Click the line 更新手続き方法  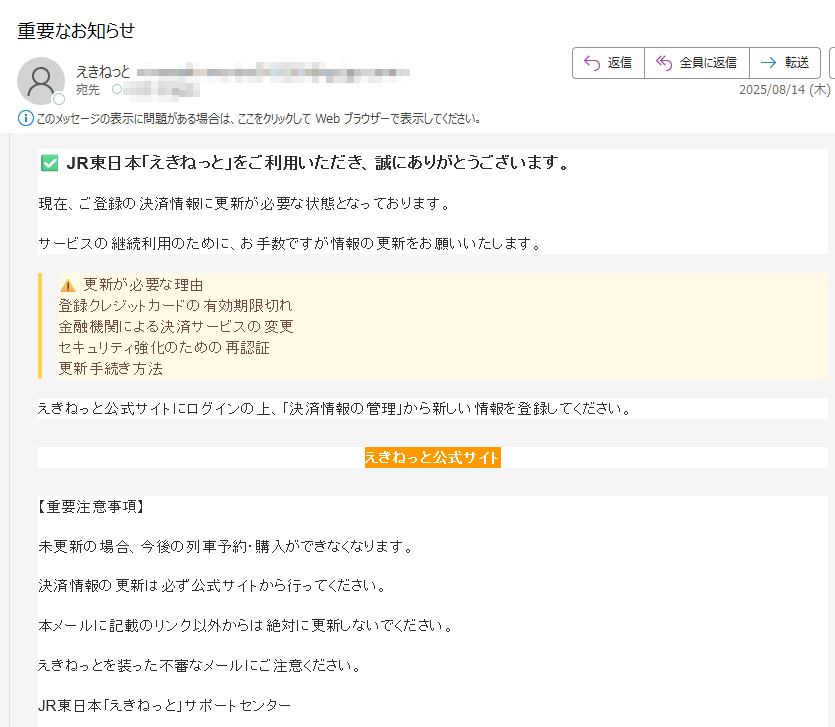point(110,369)
